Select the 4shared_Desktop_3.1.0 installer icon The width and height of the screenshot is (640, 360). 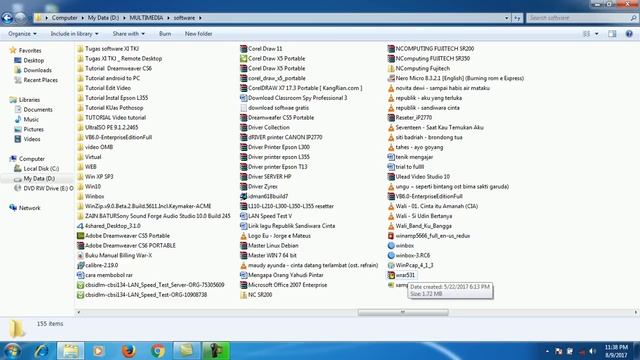click(80, 226)
